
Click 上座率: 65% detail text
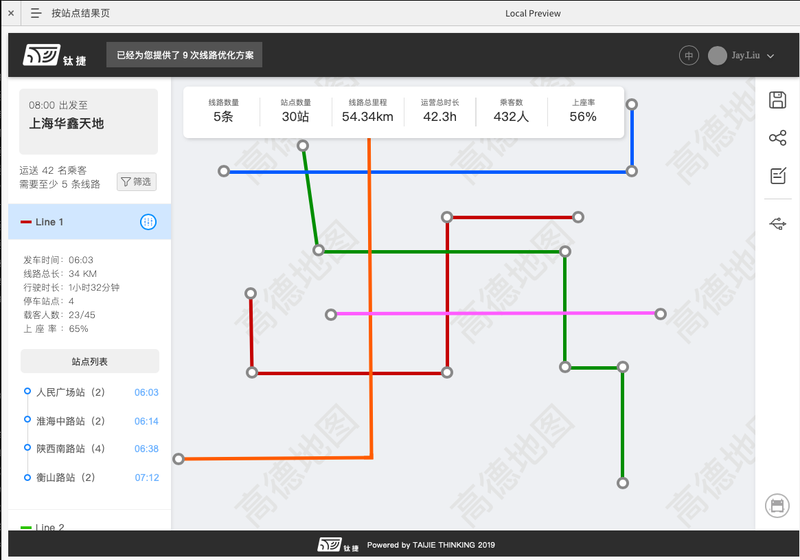click(x=56, y=328)
